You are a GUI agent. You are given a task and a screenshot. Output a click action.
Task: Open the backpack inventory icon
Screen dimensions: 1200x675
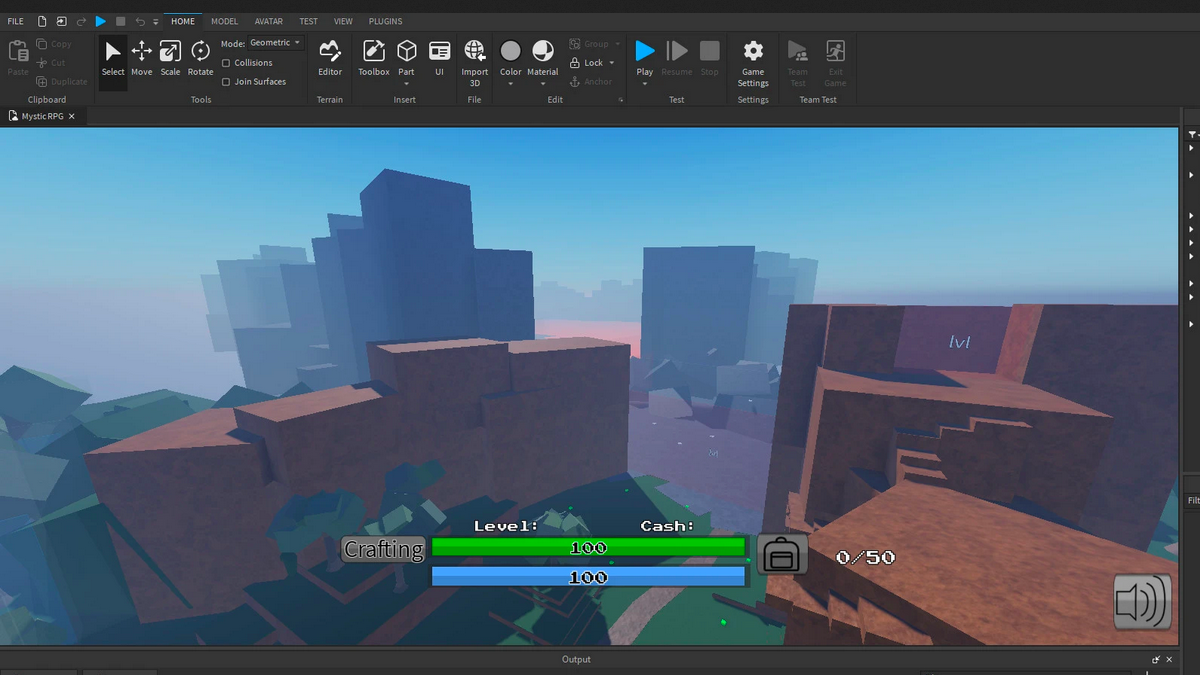(x=782, y=555)
